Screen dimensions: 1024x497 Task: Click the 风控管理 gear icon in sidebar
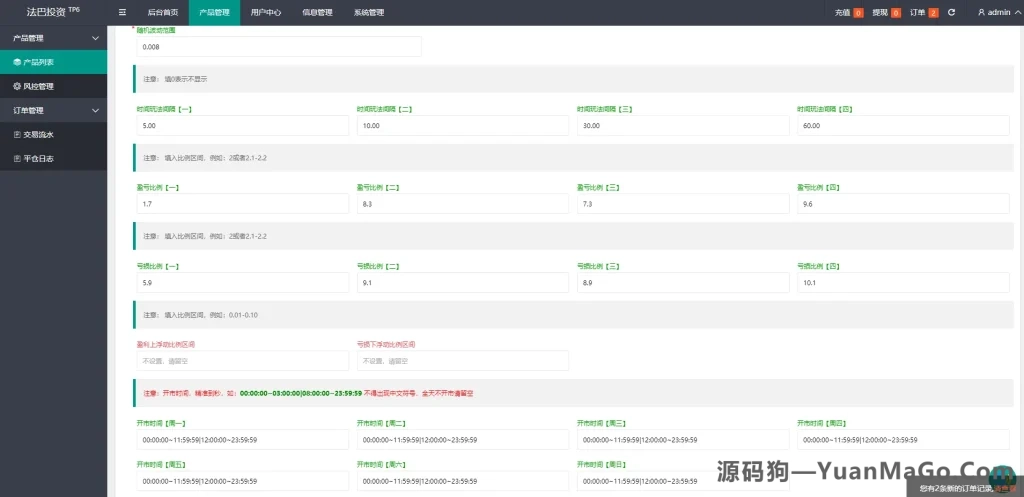(17, 86)
